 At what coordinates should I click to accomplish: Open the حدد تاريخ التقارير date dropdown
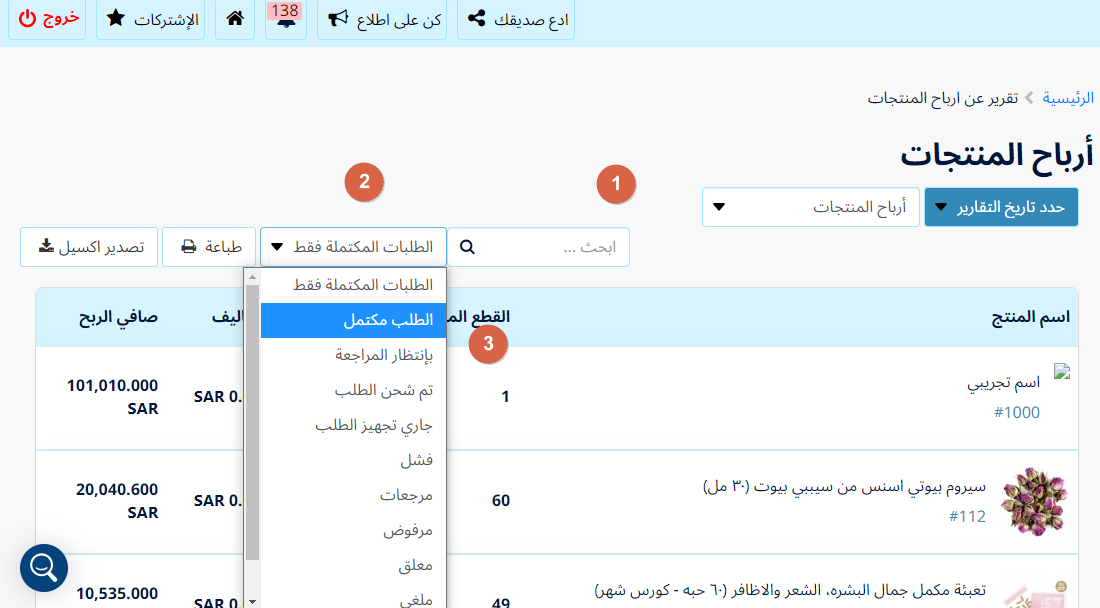[x=1001, y=207]
